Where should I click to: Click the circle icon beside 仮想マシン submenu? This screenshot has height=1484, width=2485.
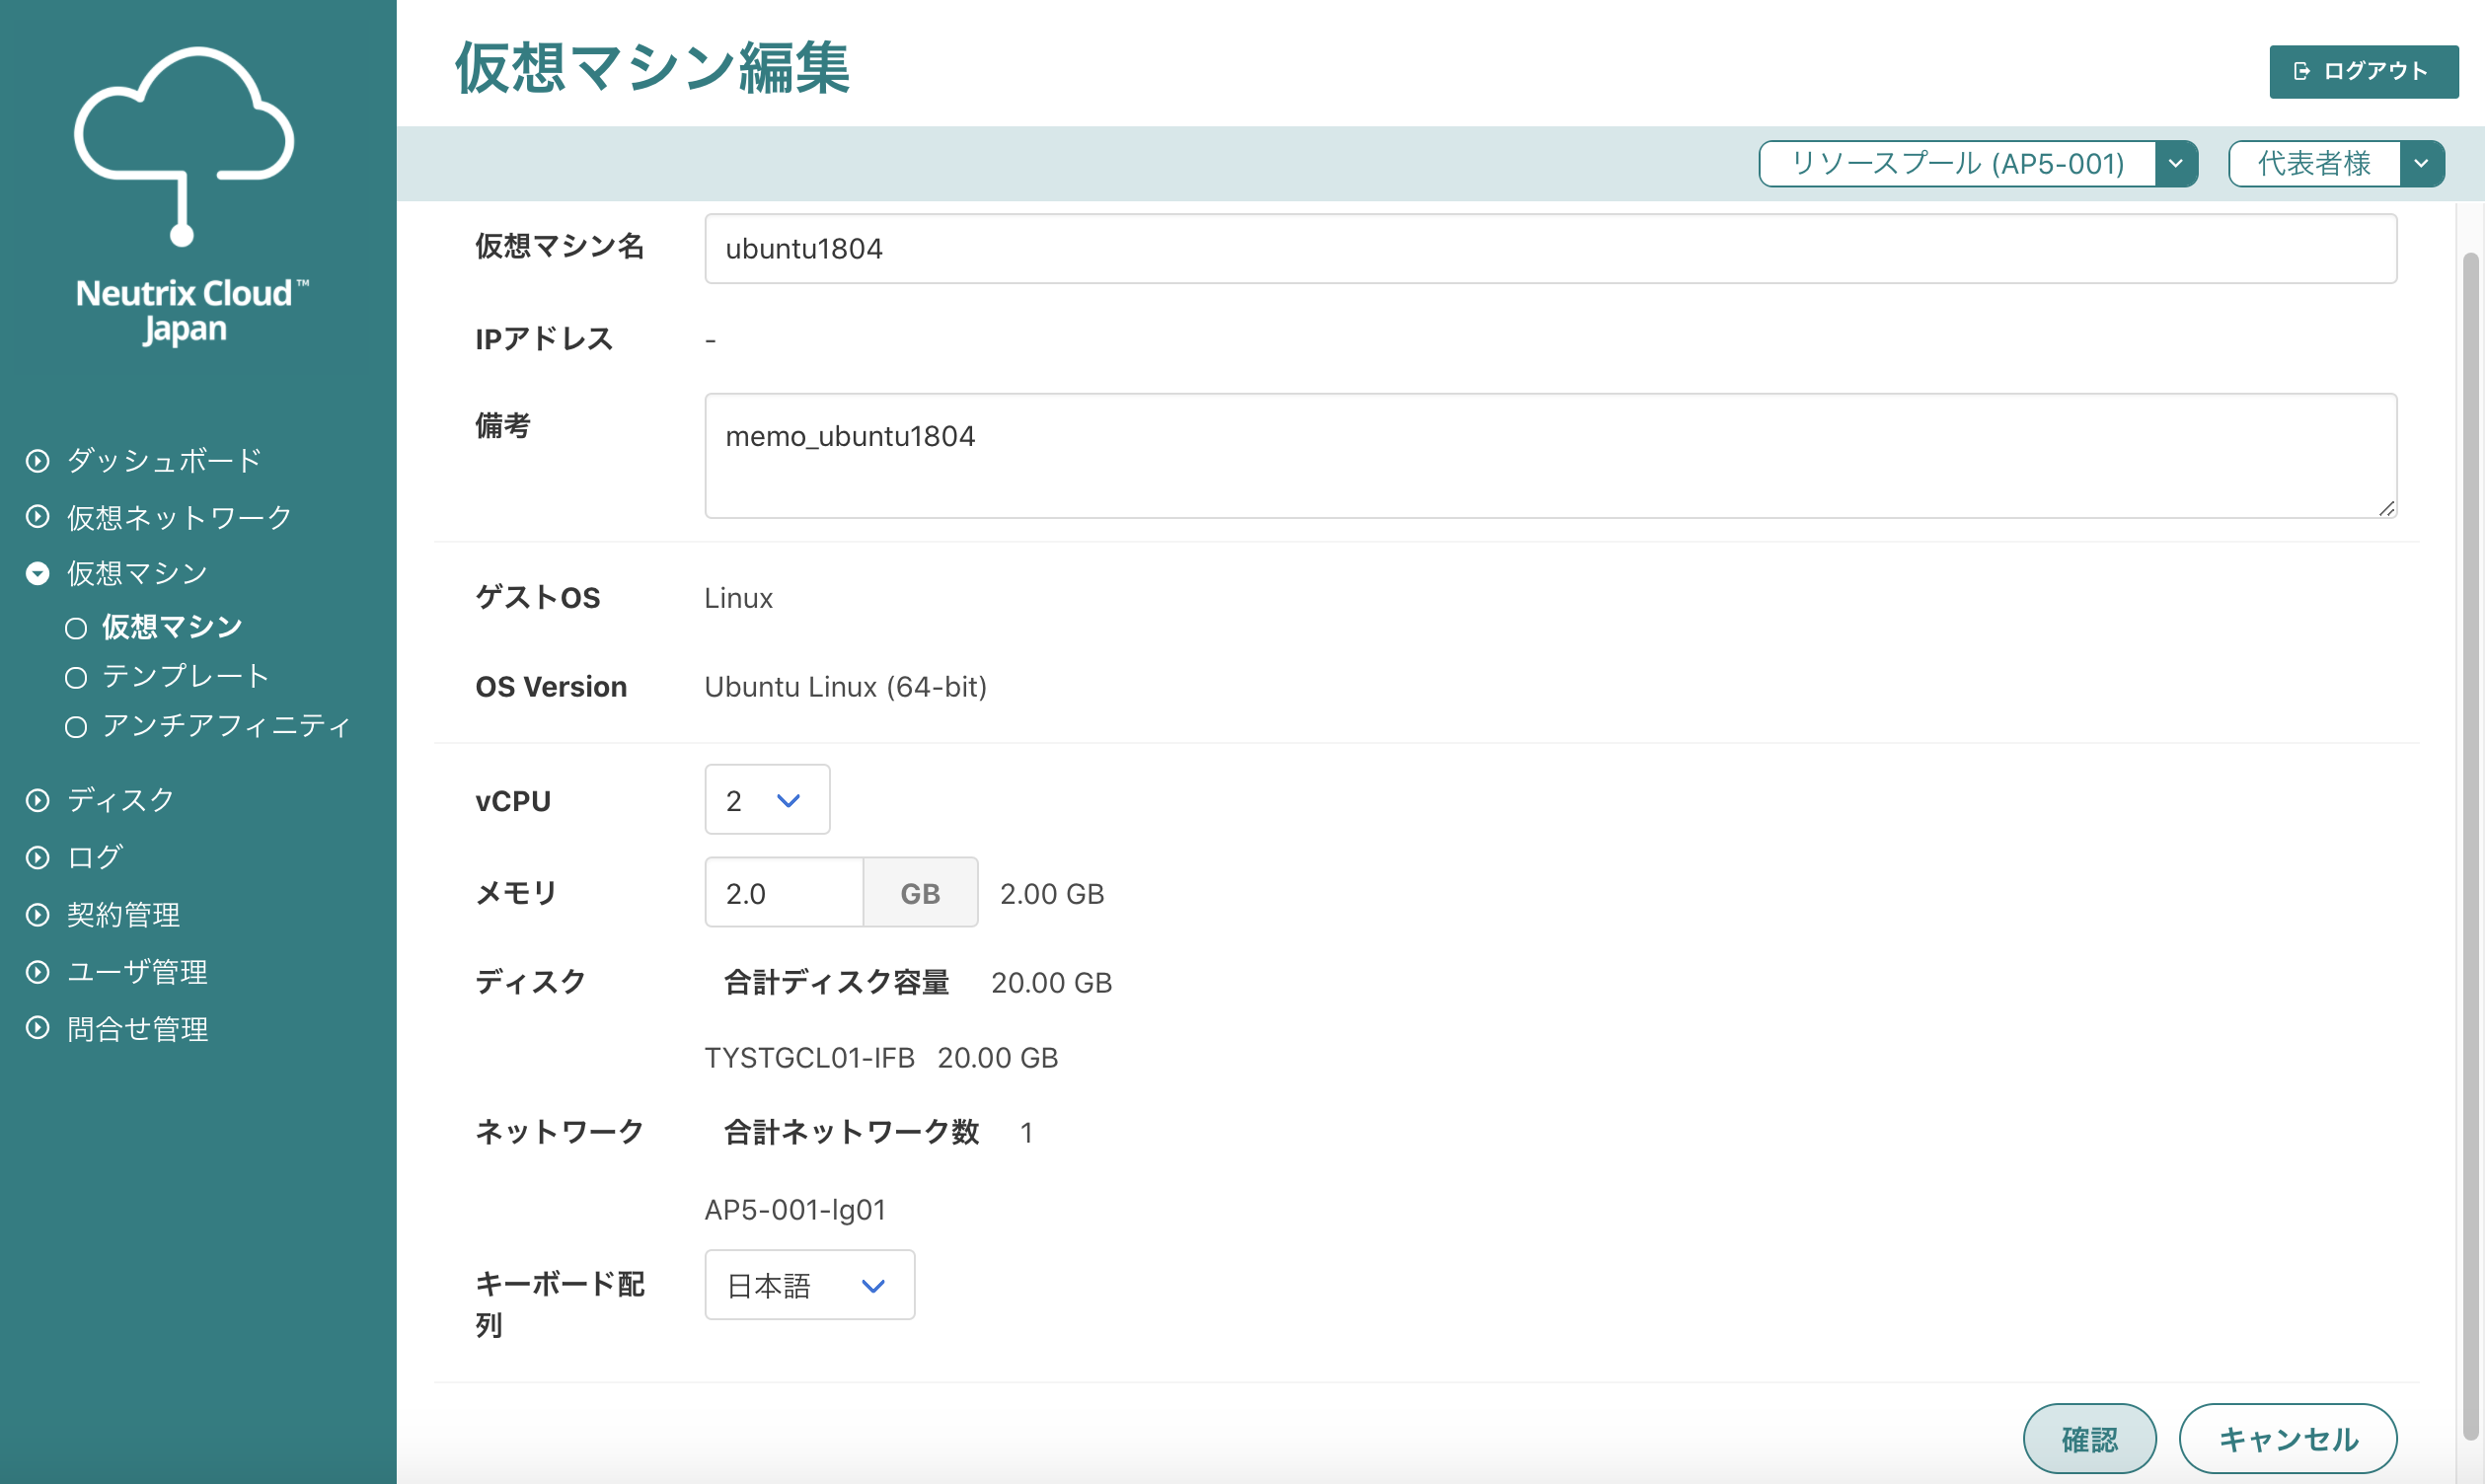click(76, 628)
